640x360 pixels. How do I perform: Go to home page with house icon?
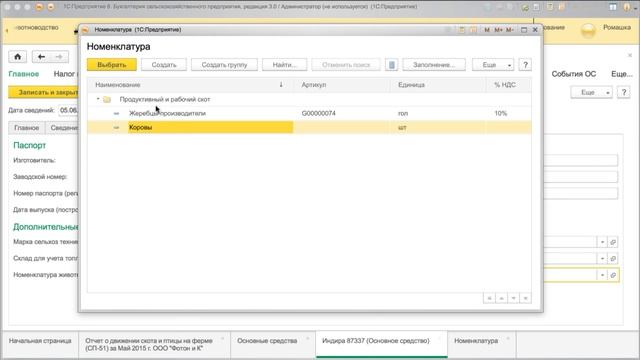pos(18,57)
